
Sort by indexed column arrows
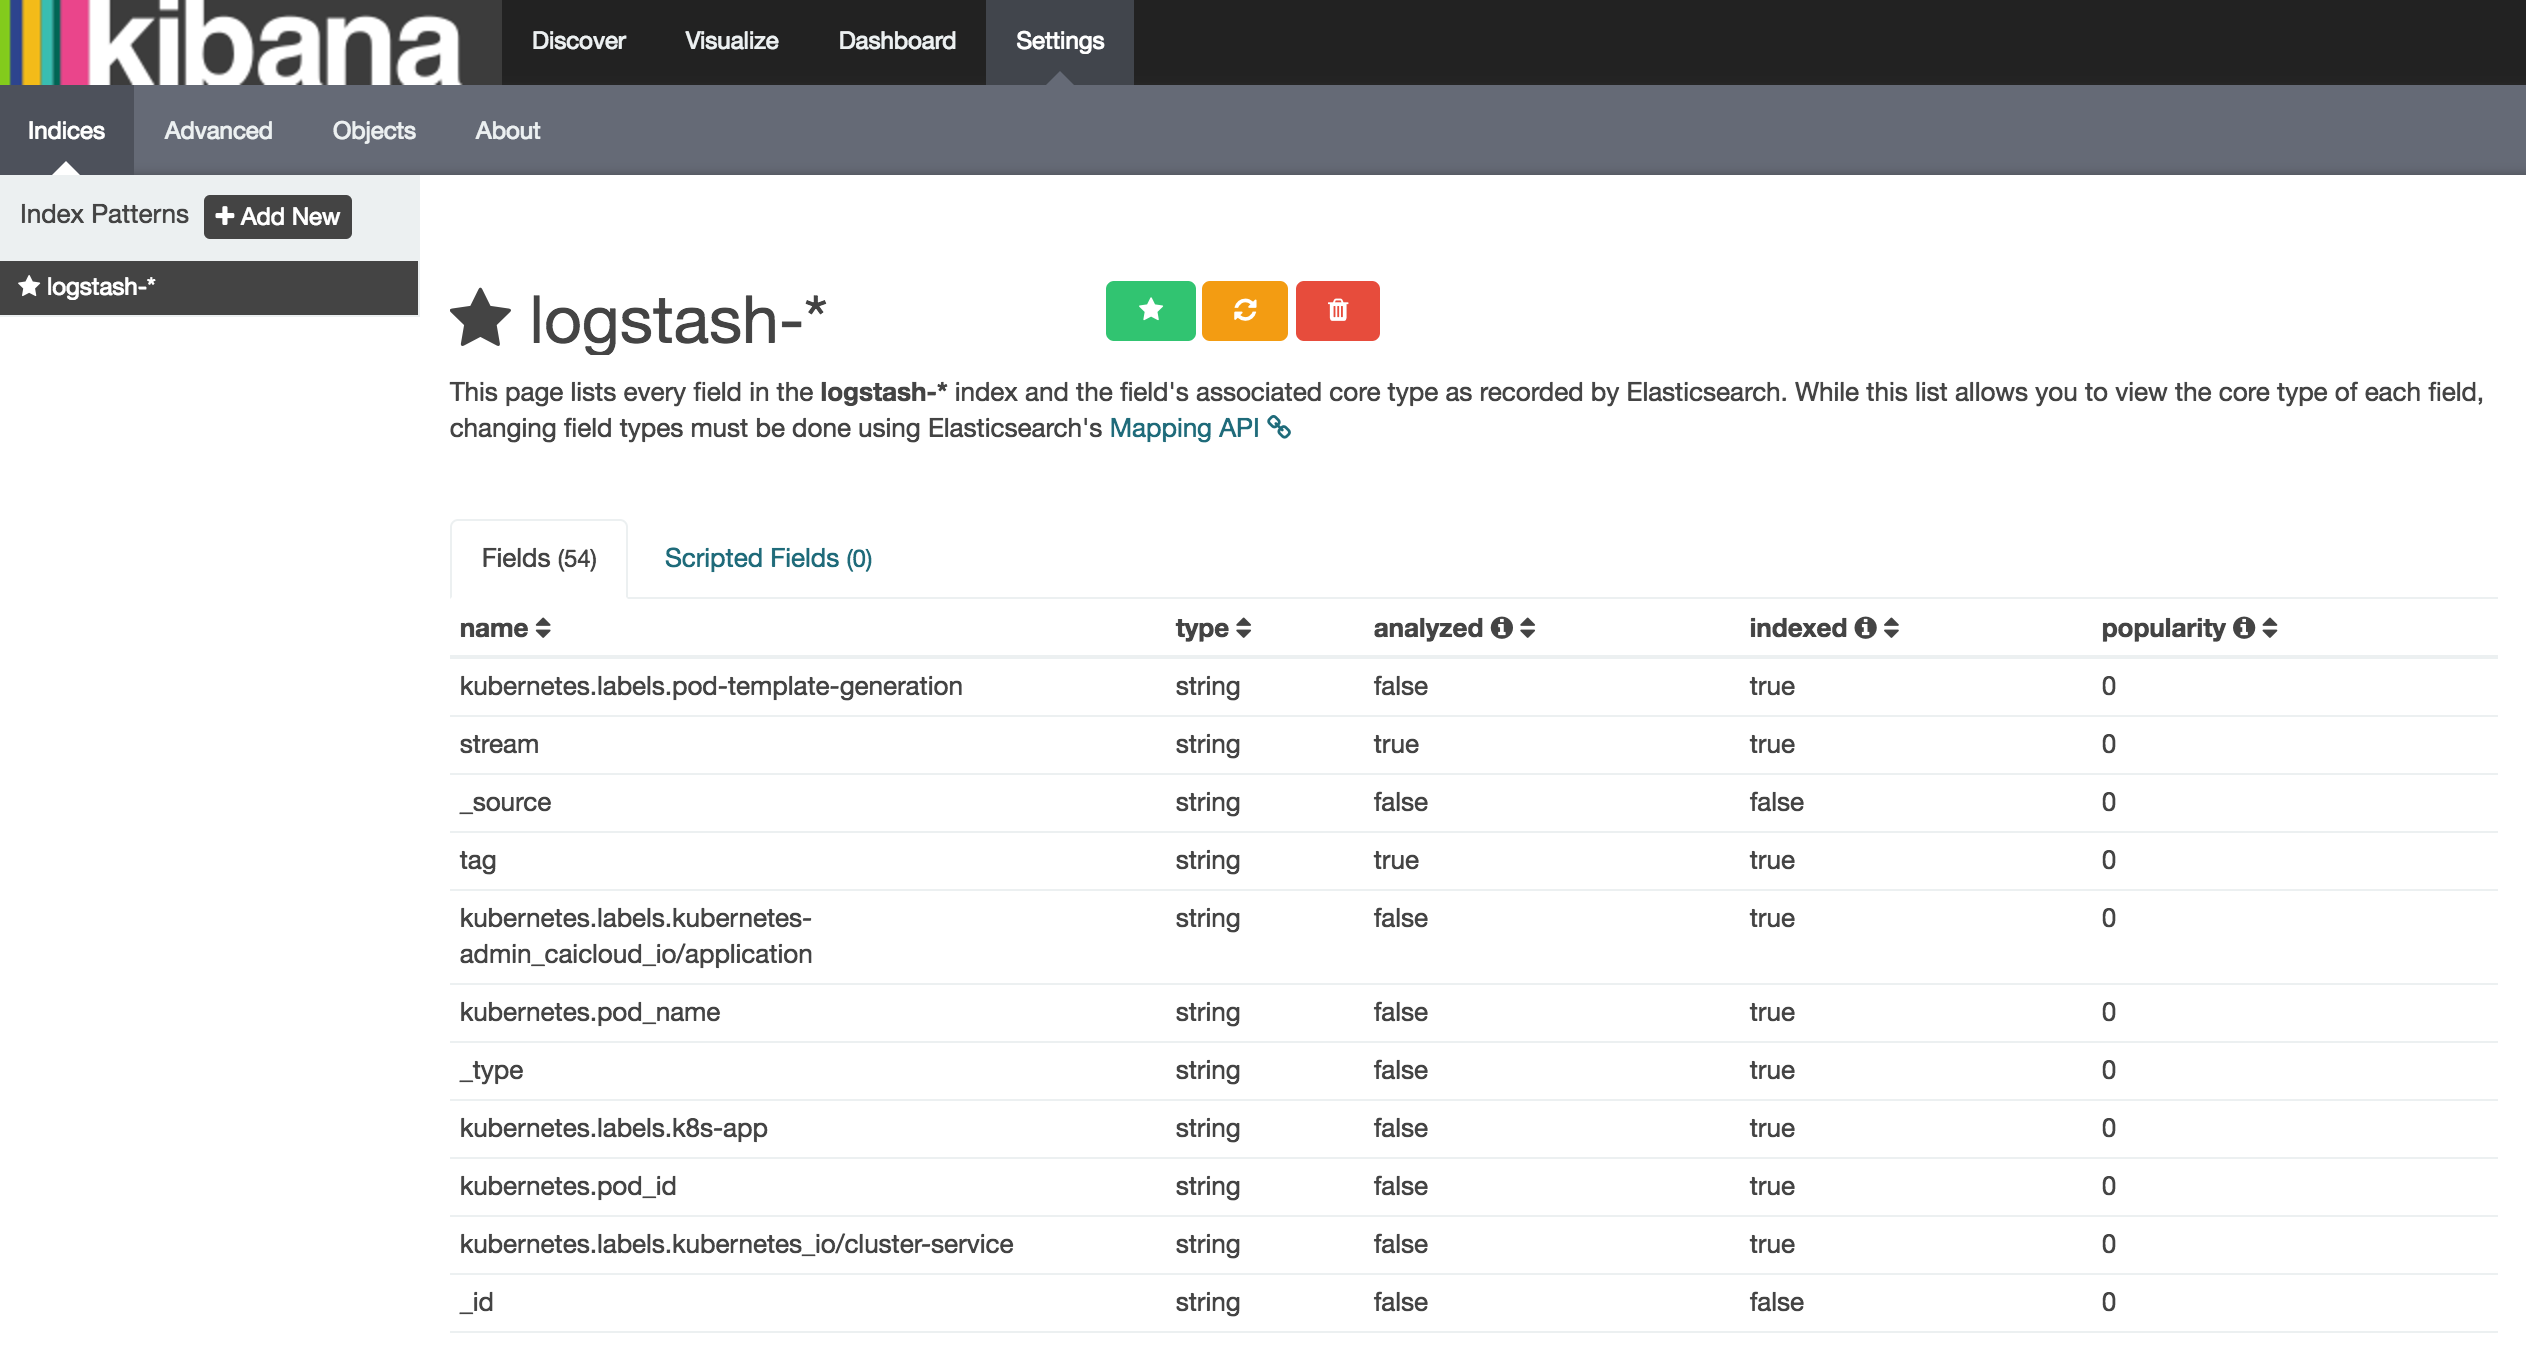point(1891,628)
